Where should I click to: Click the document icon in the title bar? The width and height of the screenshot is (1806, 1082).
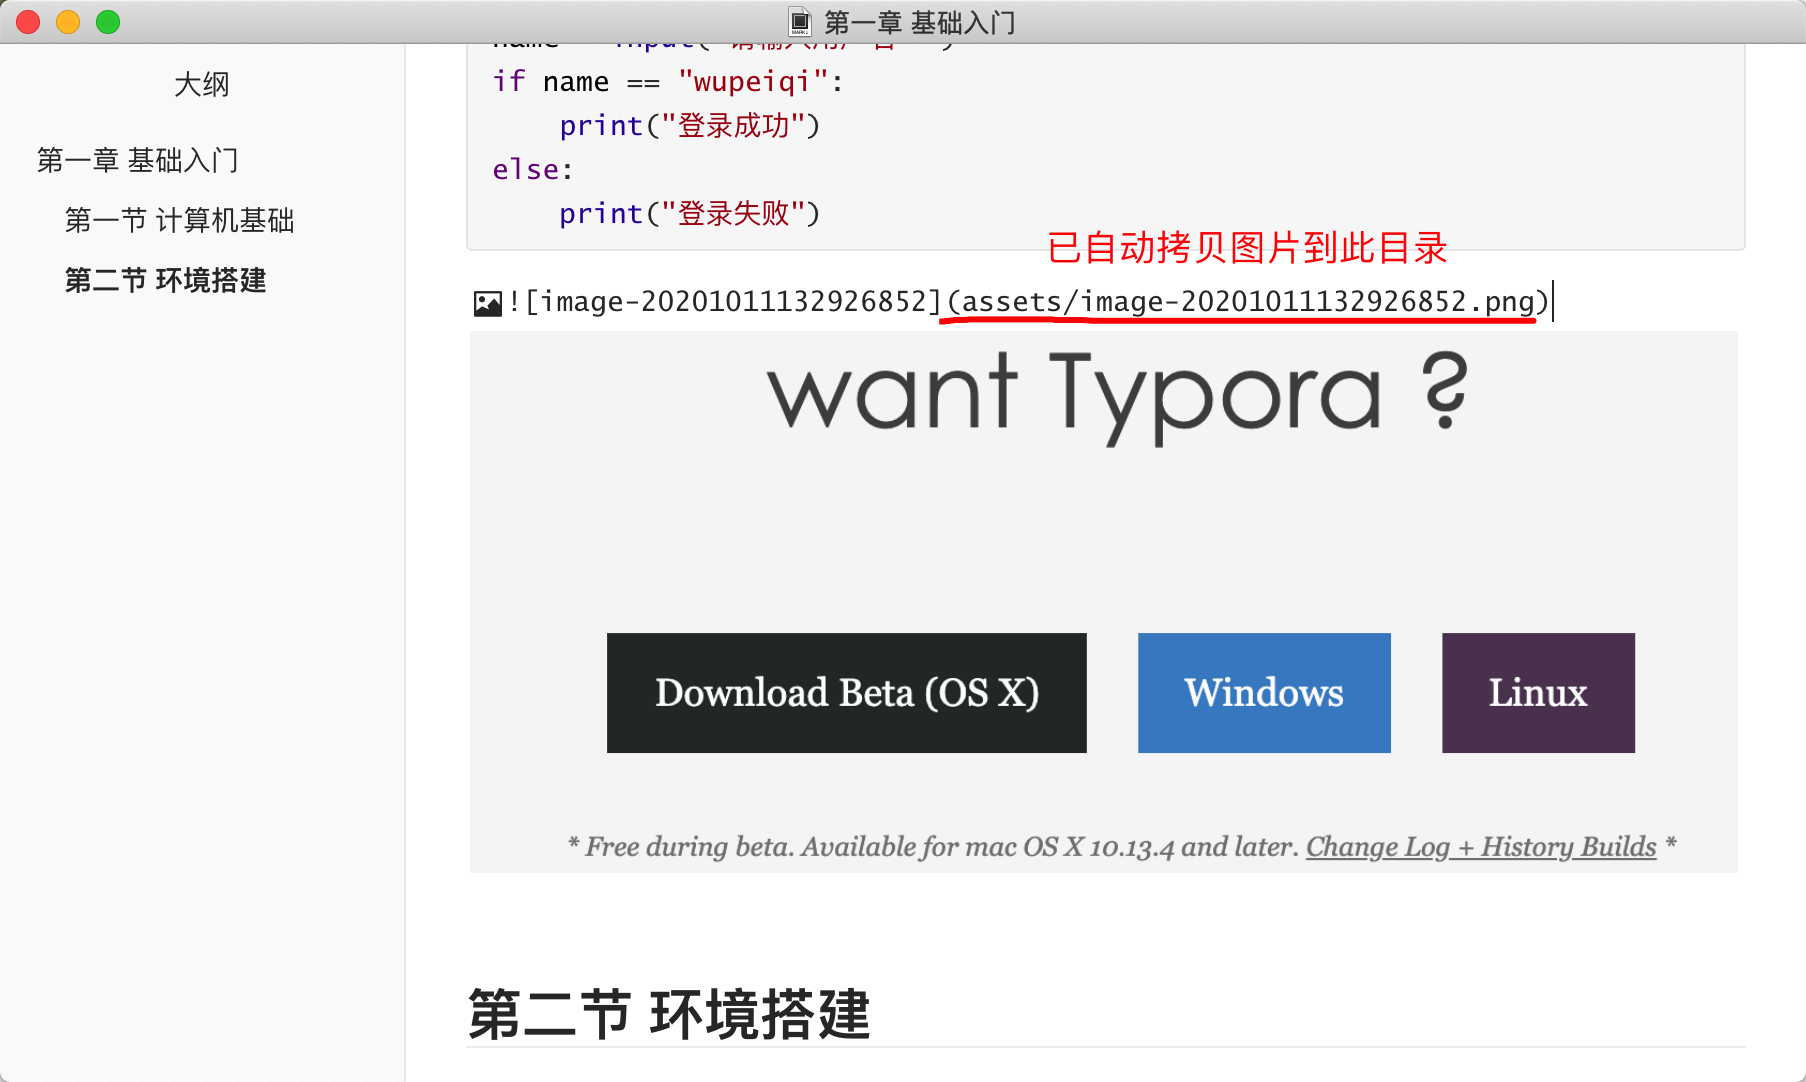tap(799, 21)
